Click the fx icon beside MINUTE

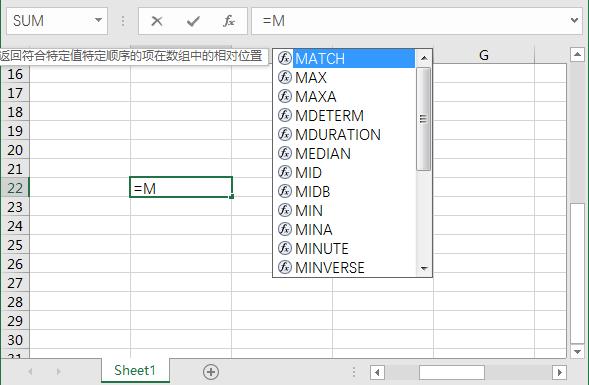pyautogui.click(x=285, y=248)
